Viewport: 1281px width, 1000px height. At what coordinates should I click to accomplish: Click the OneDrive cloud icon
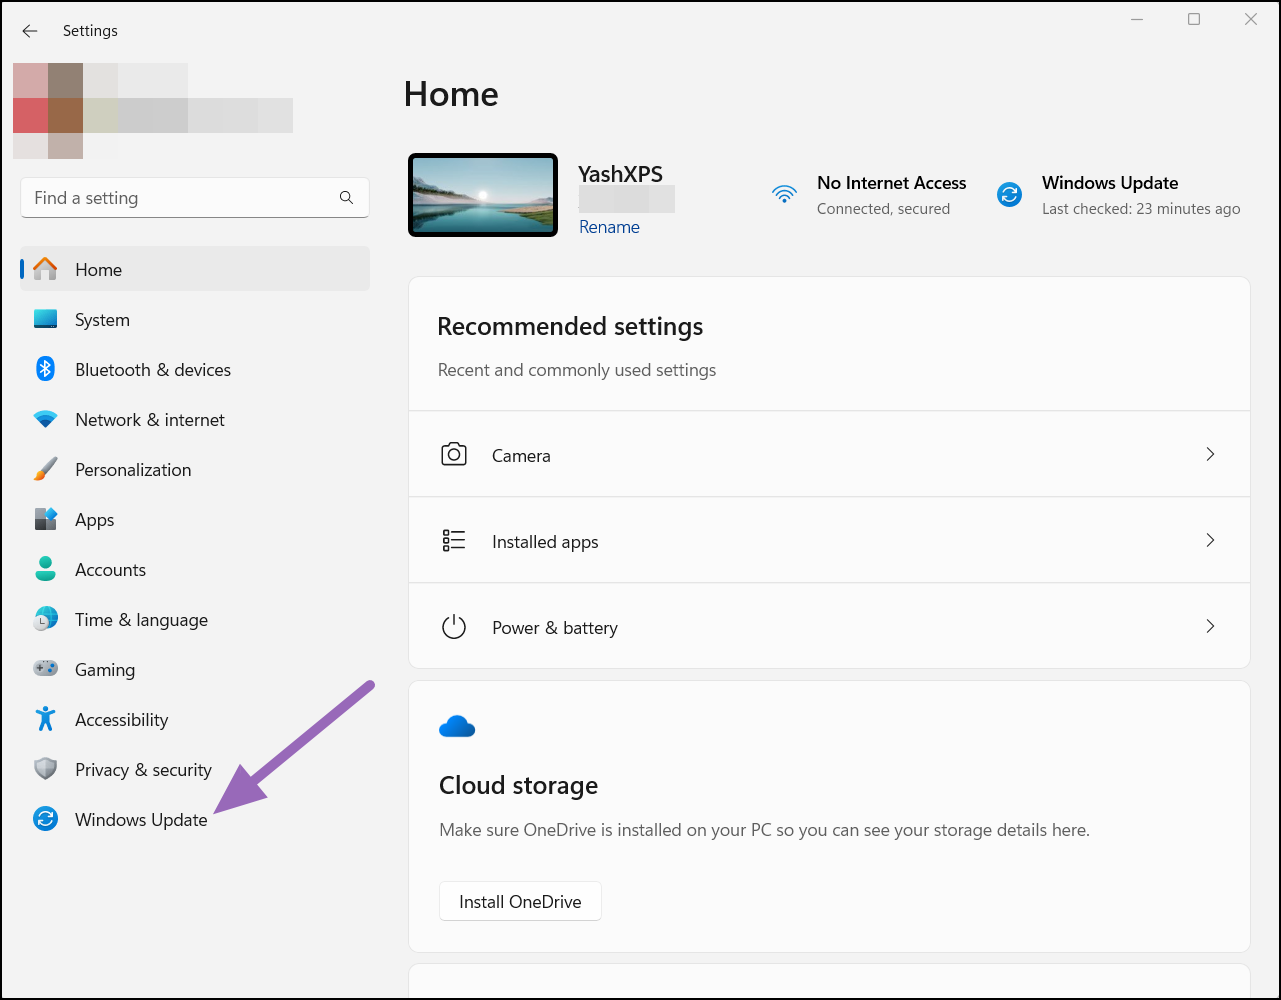(x=457, y=725)
